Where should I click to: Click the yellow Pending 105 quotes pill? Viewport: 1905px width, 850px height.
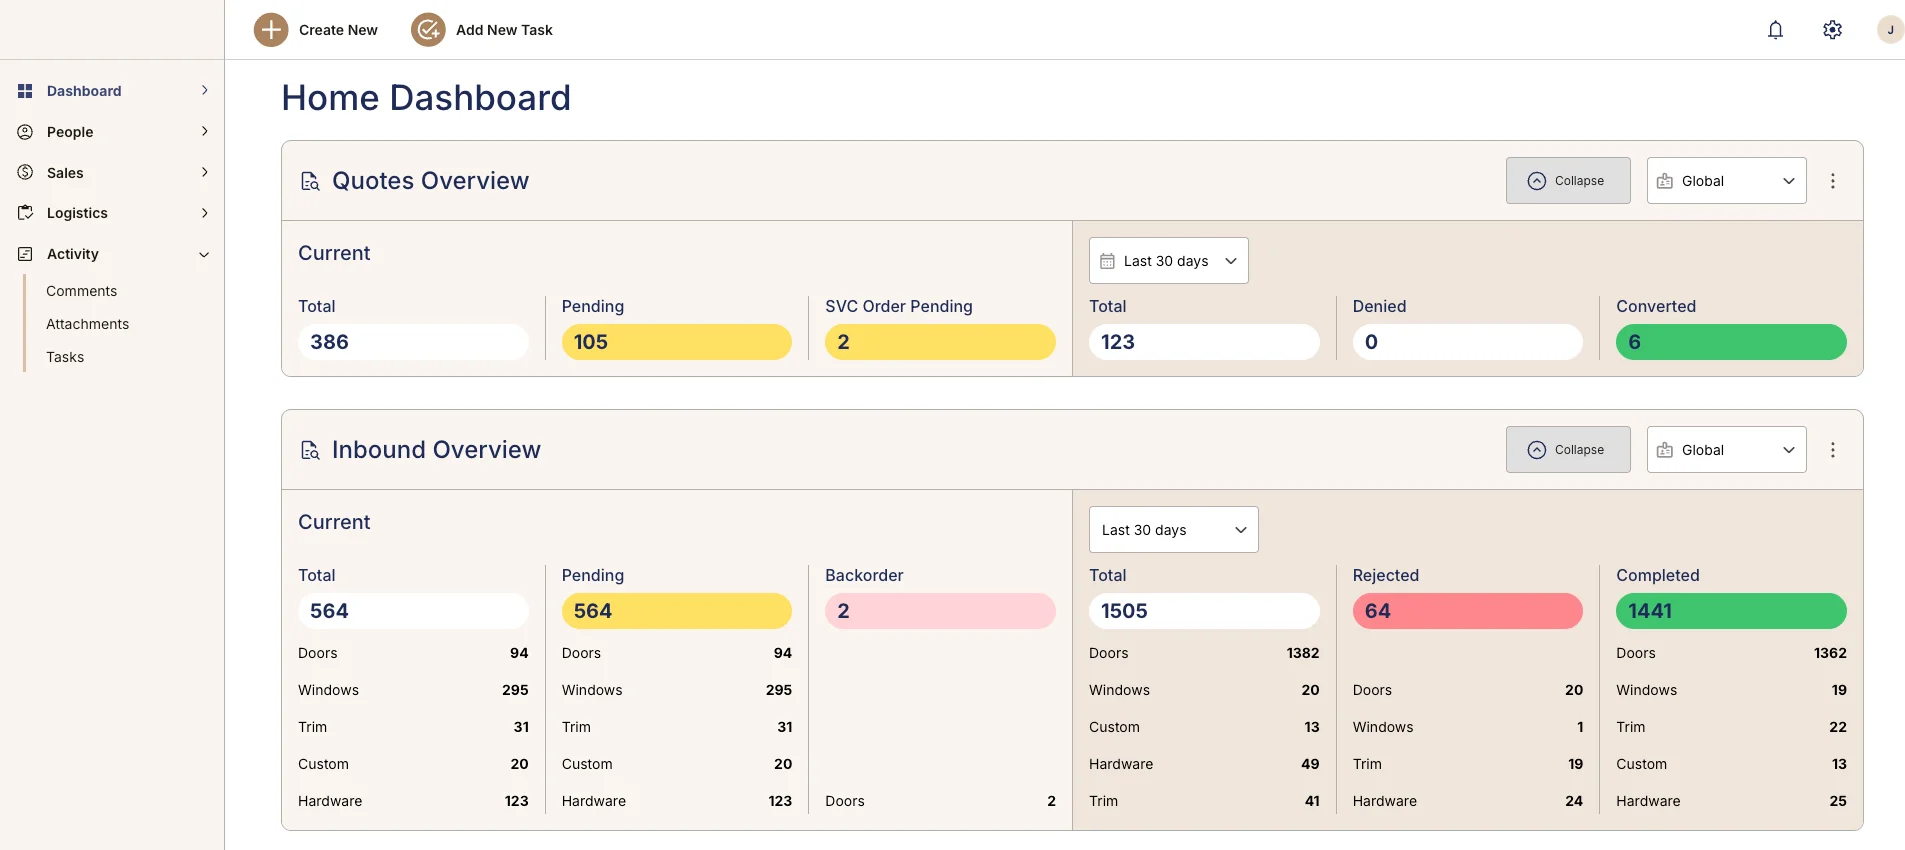click(x=676, y=342)
